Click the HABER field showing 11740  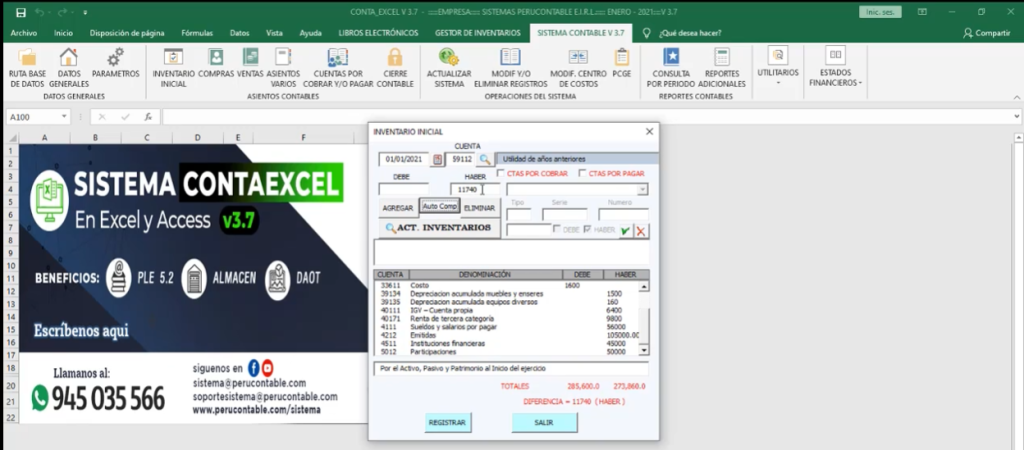[475, 189]
